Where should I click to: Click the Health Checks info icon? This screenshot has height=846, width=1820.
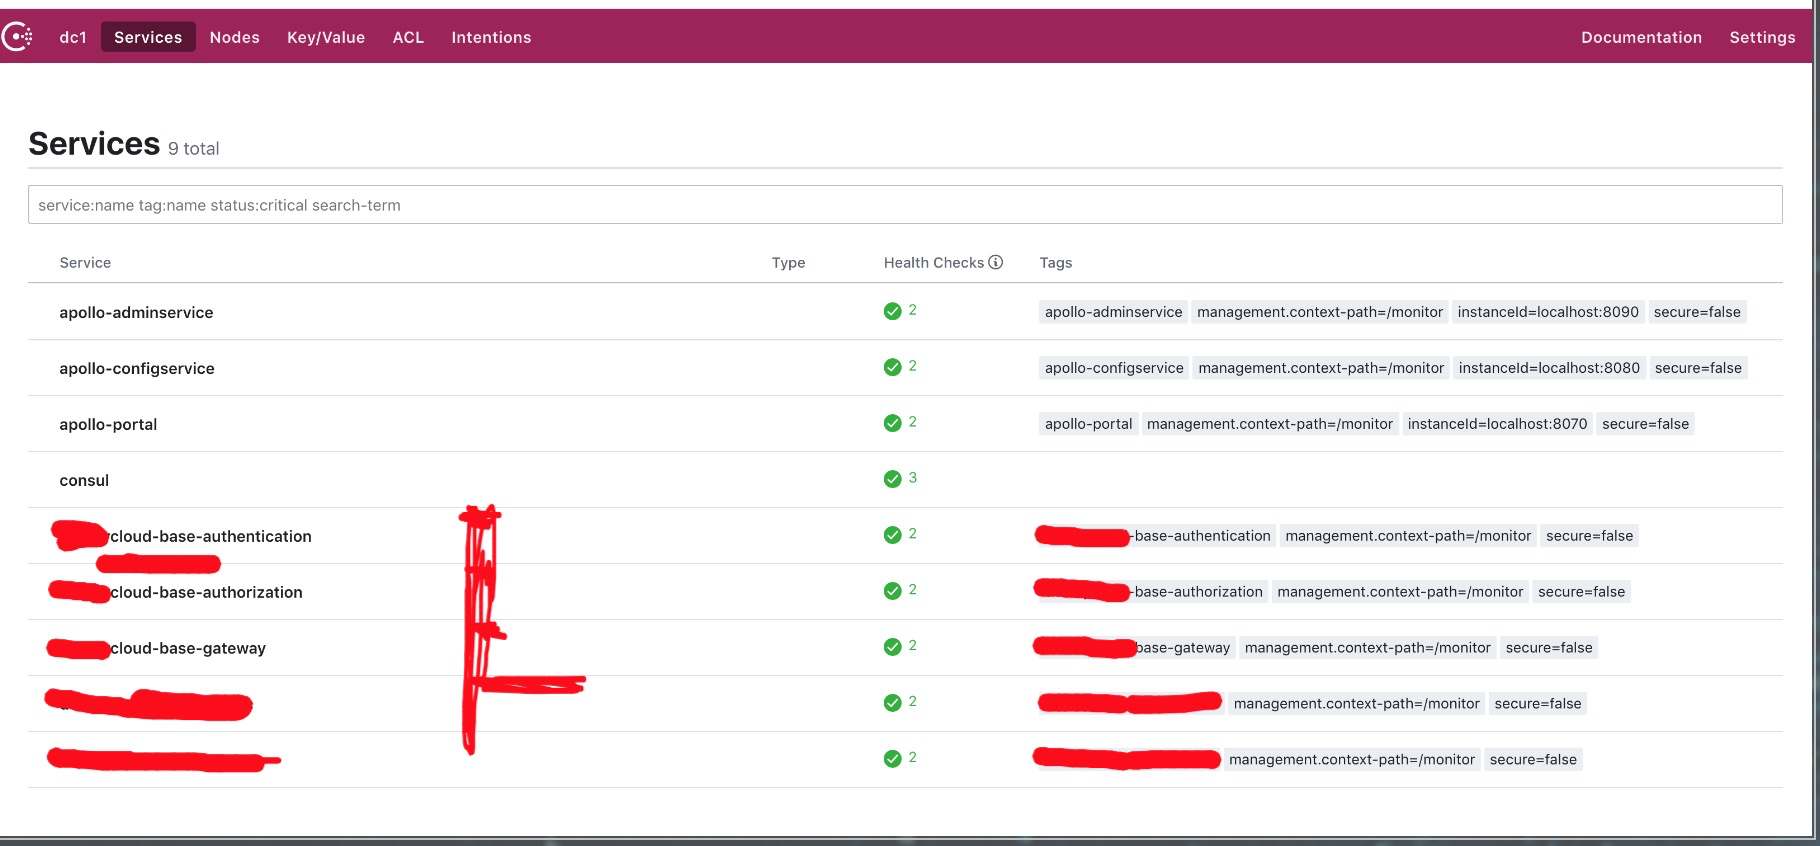point(996,262)
